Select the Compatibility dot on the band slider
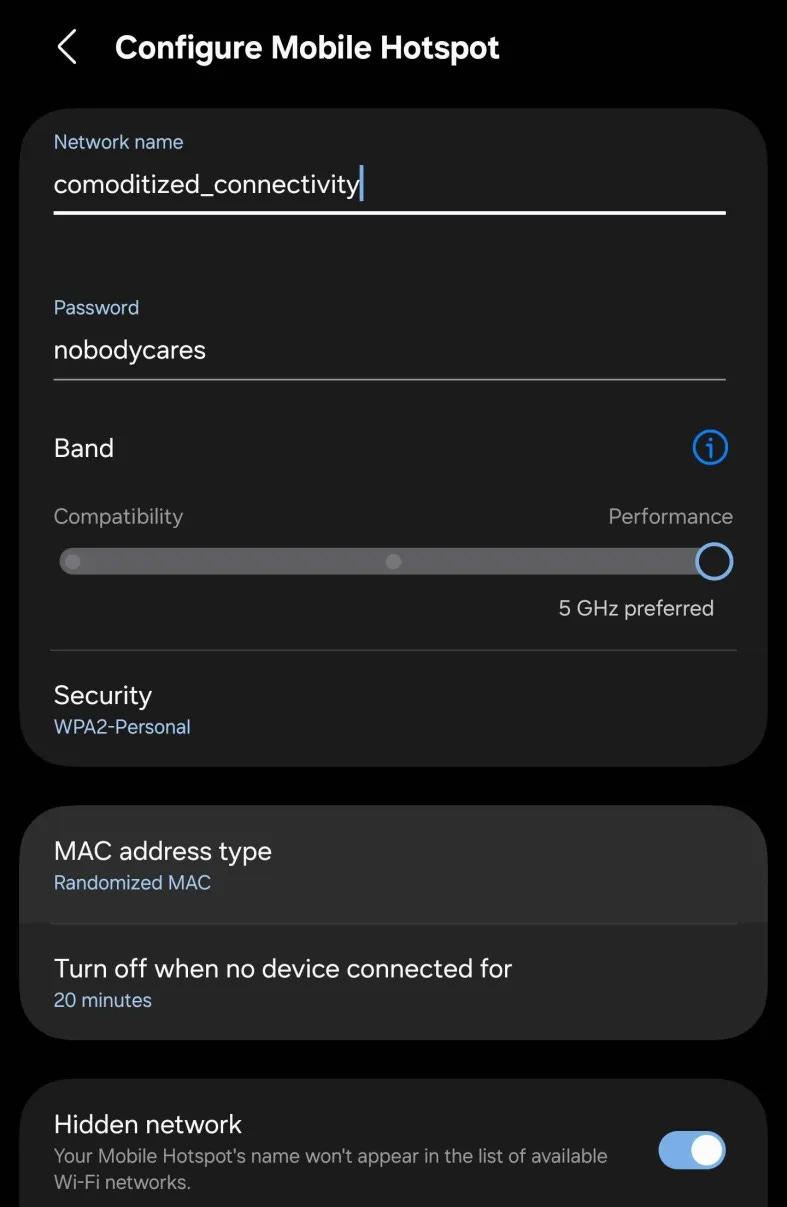Screen dimensions: 787x1207 coord(72,562)
